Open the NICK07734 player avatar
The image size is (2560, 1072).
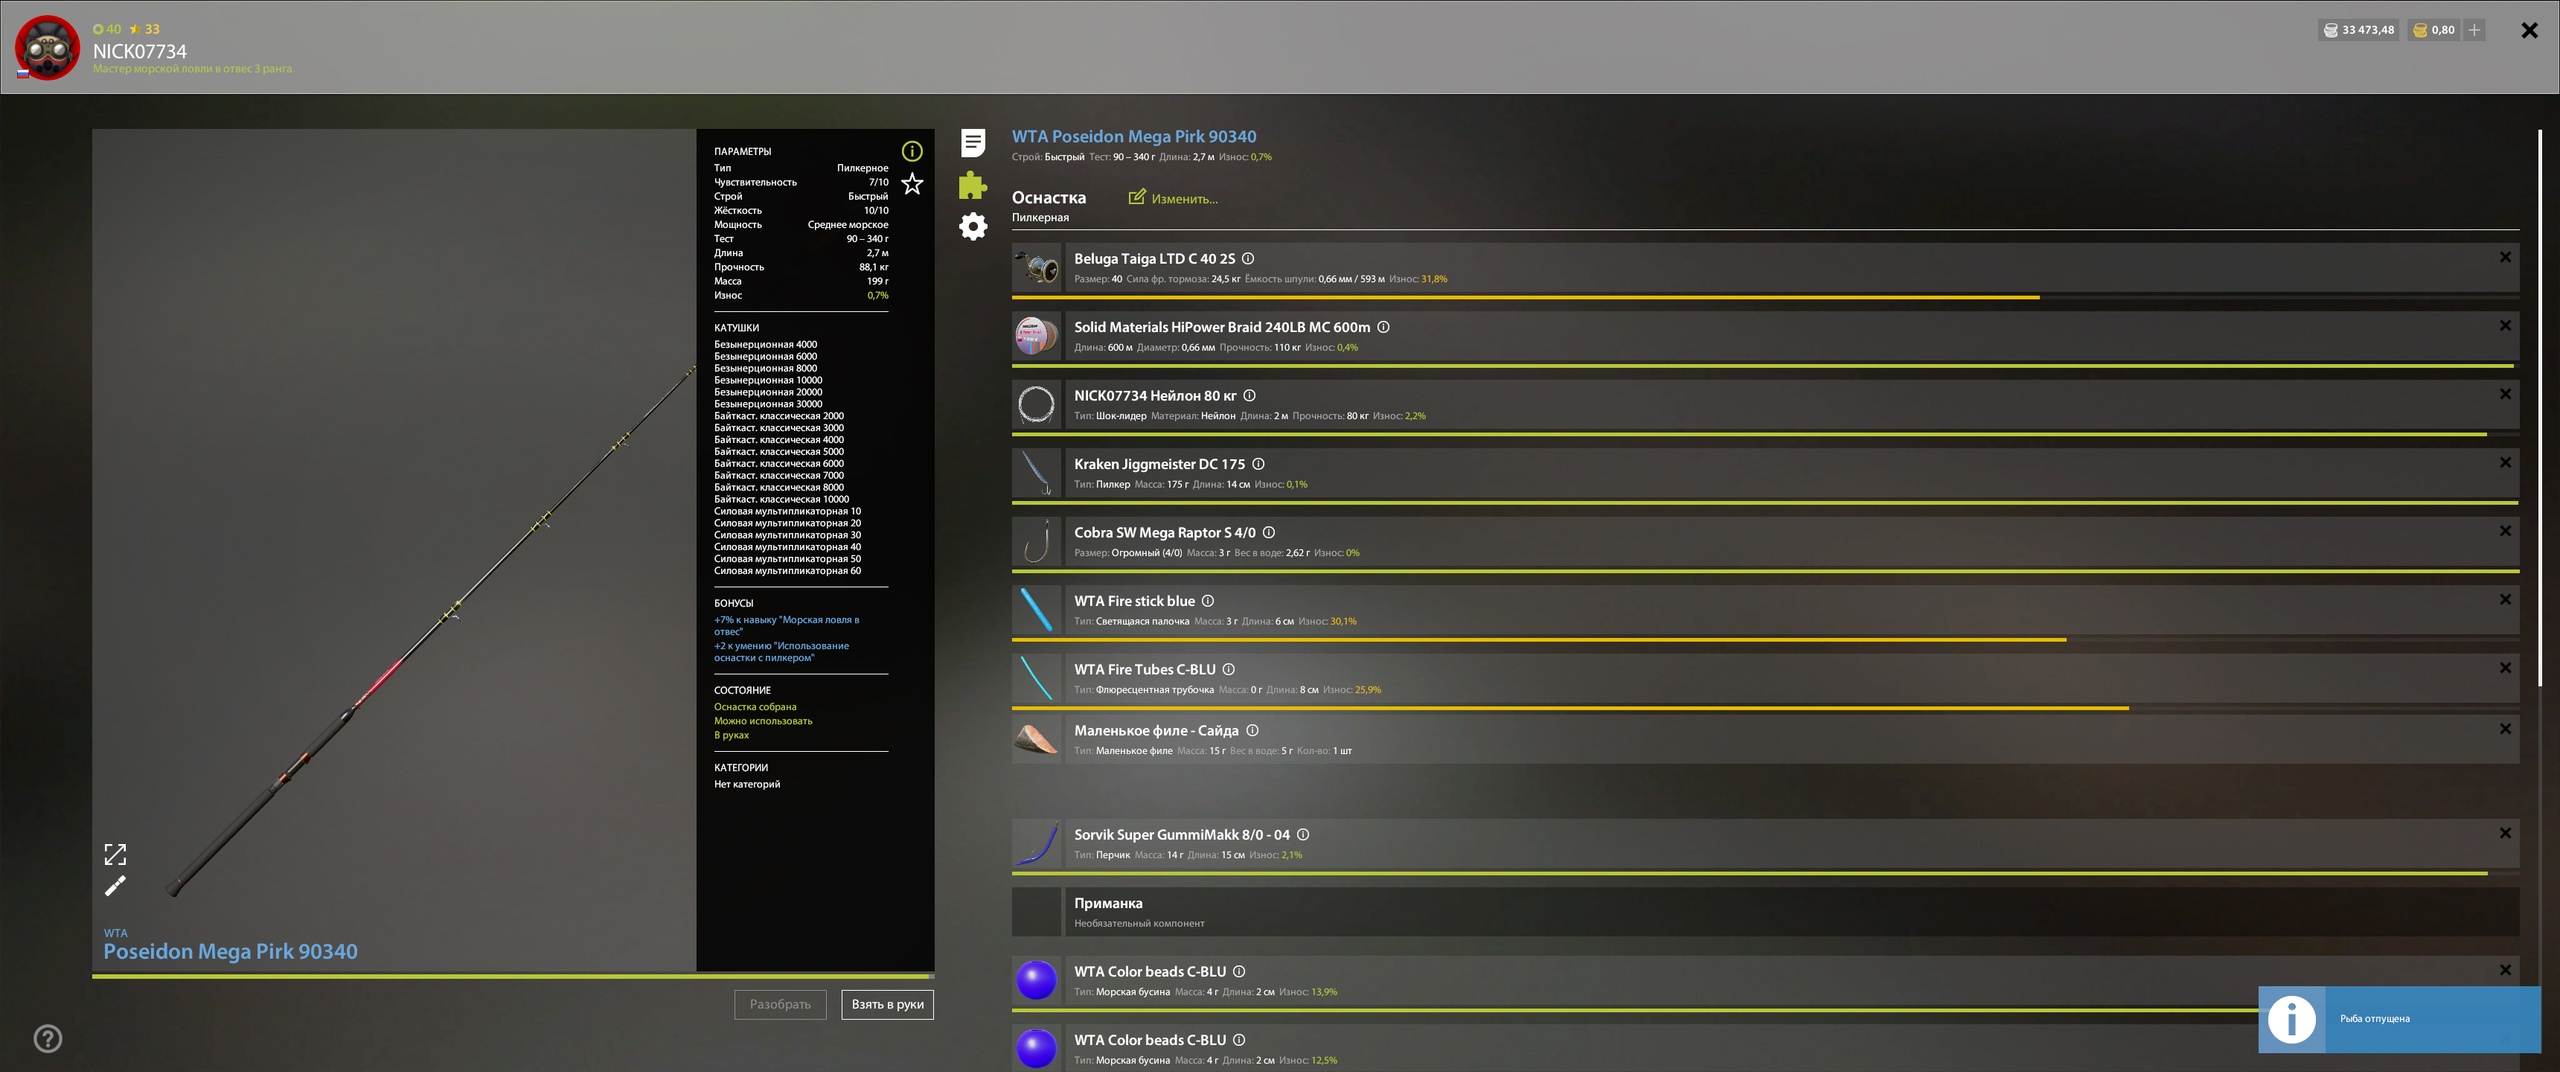[x=47, y=47]
